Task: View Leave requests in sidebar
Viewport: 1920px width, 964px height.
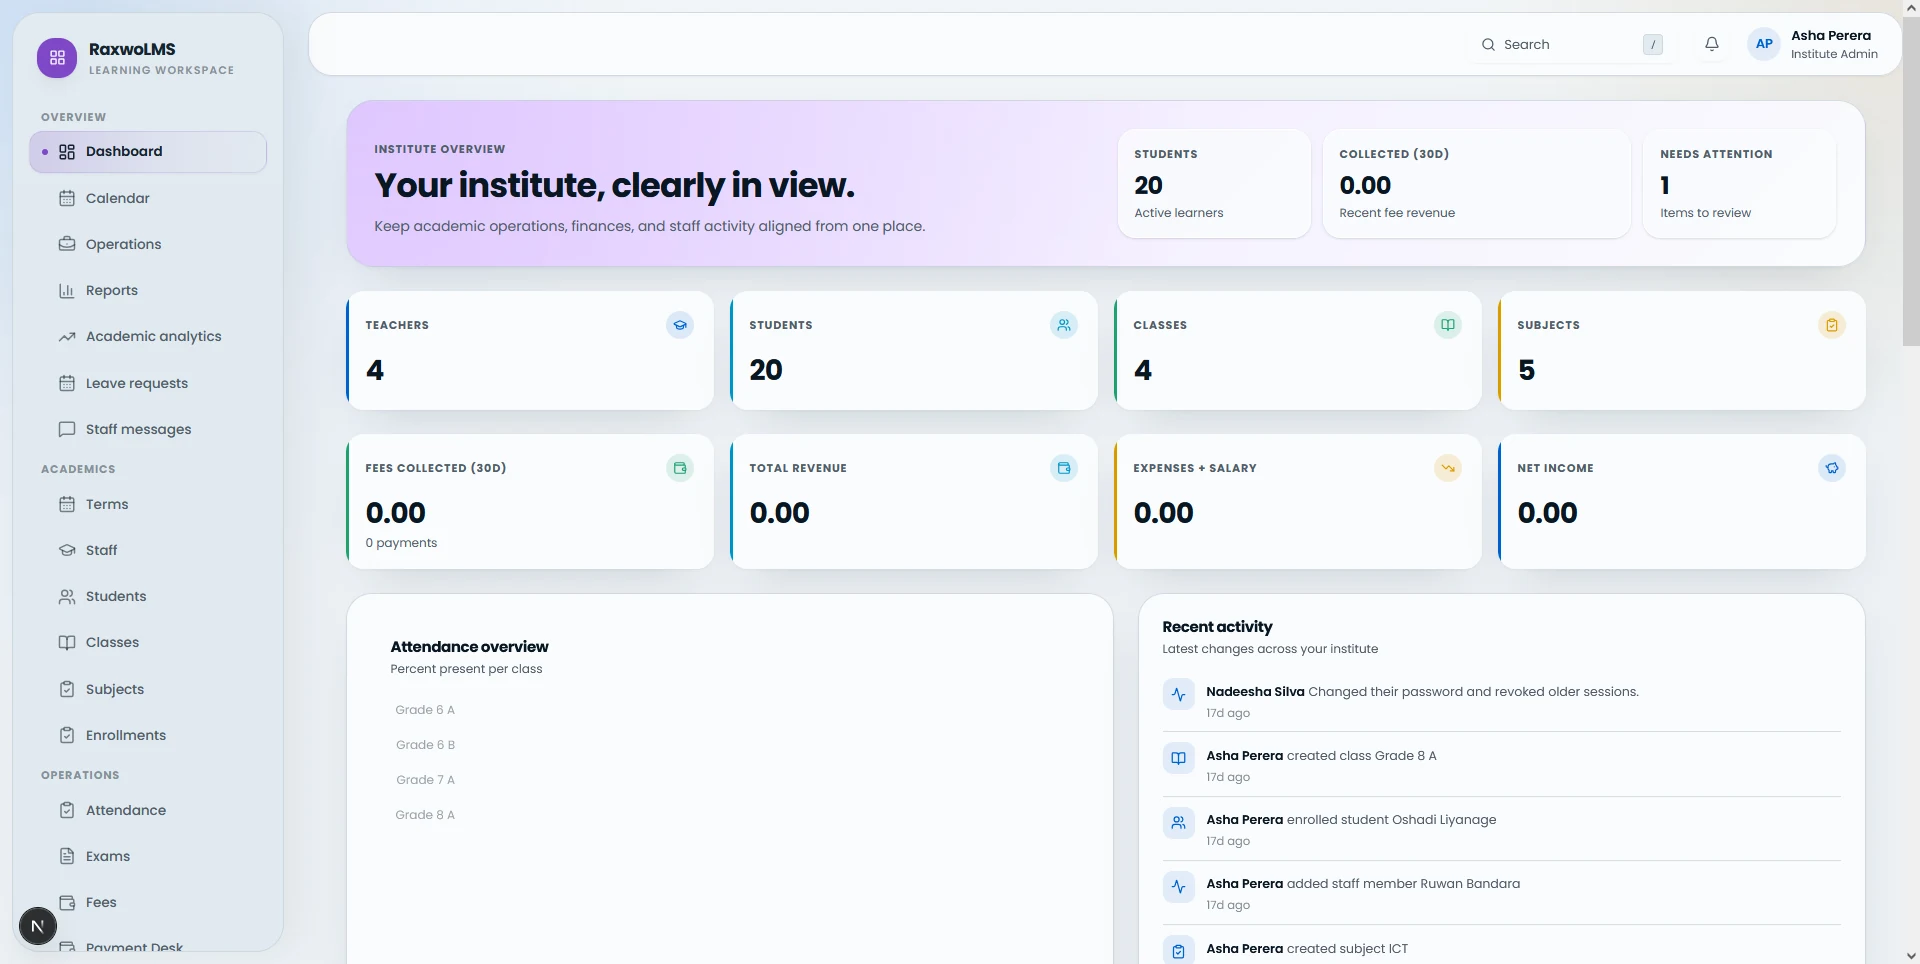Action: [148, 383]
